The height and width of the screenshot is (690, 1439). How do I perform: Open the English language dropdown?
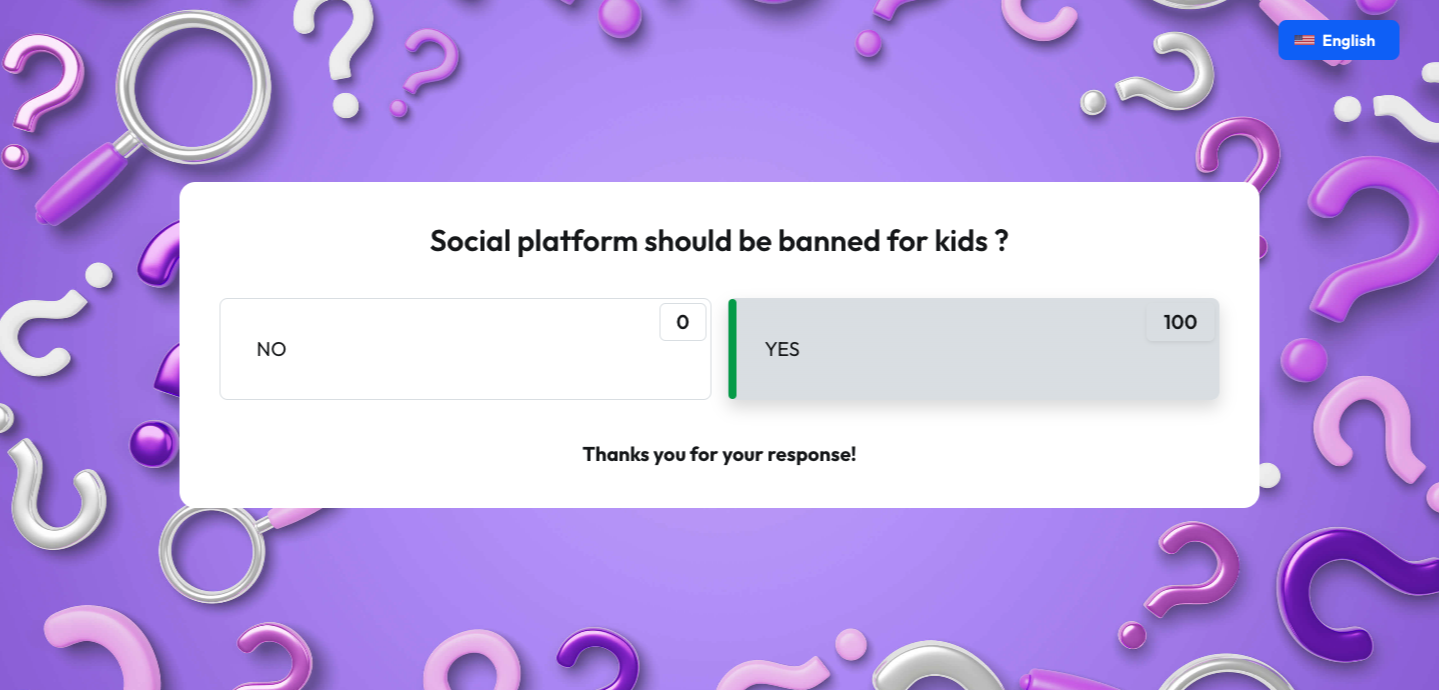click(x=1338, y=40)
